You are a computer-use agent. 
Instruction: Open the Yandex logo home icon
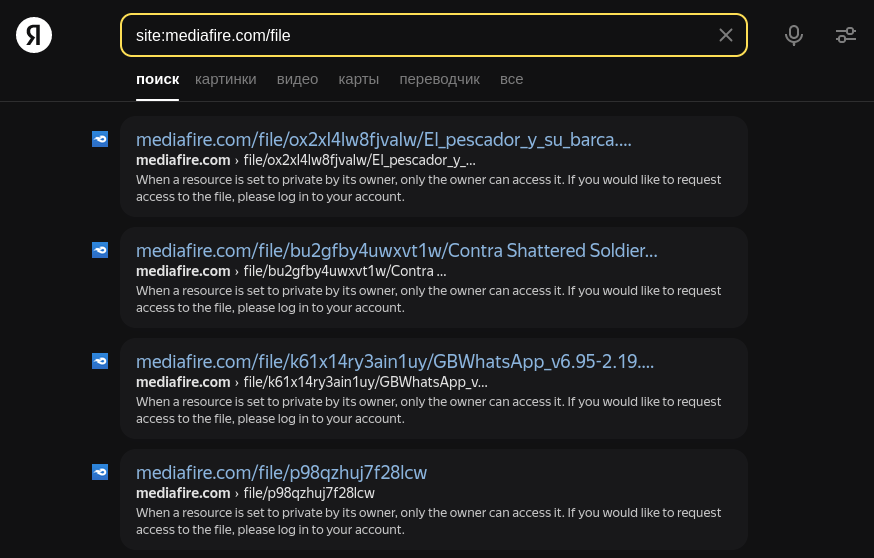pos(34,35)
